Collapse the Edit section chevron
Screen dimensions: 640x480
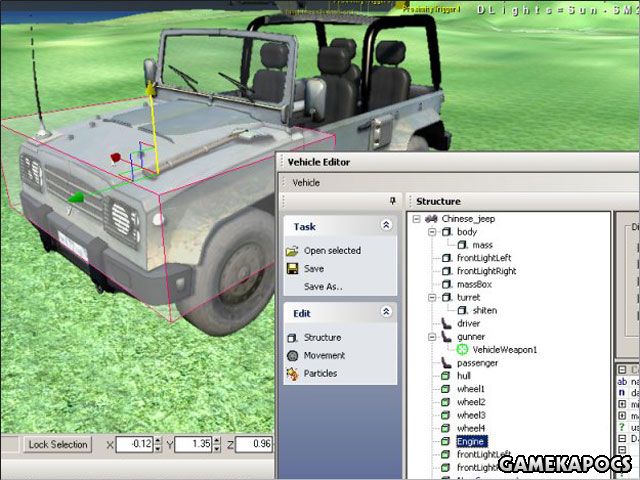[x=386, y=312]
